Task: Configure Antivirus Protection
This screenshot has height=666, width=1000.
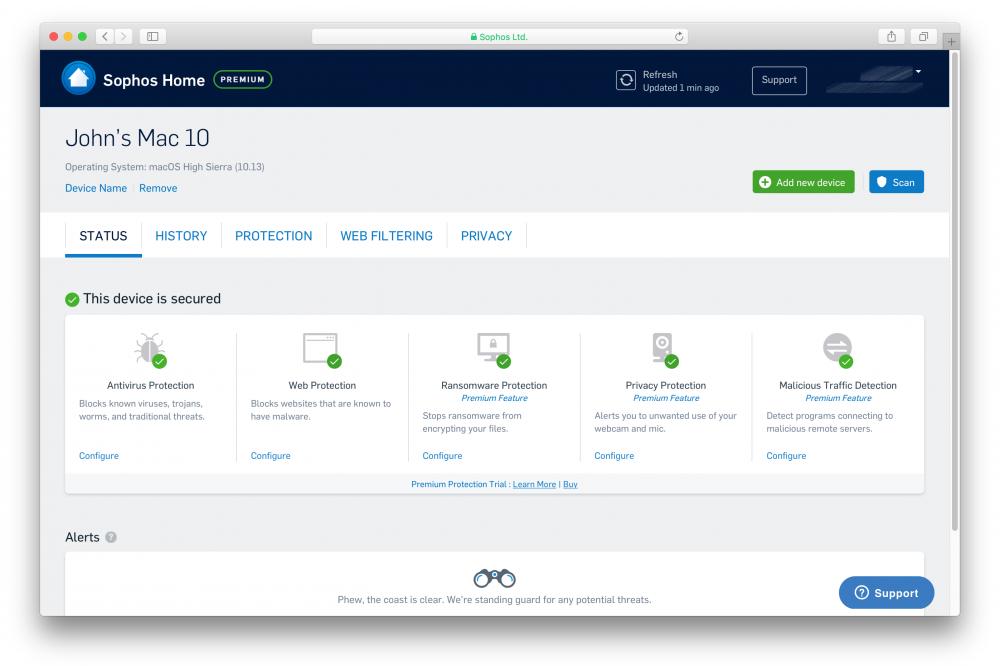Action: pos(99,455)
